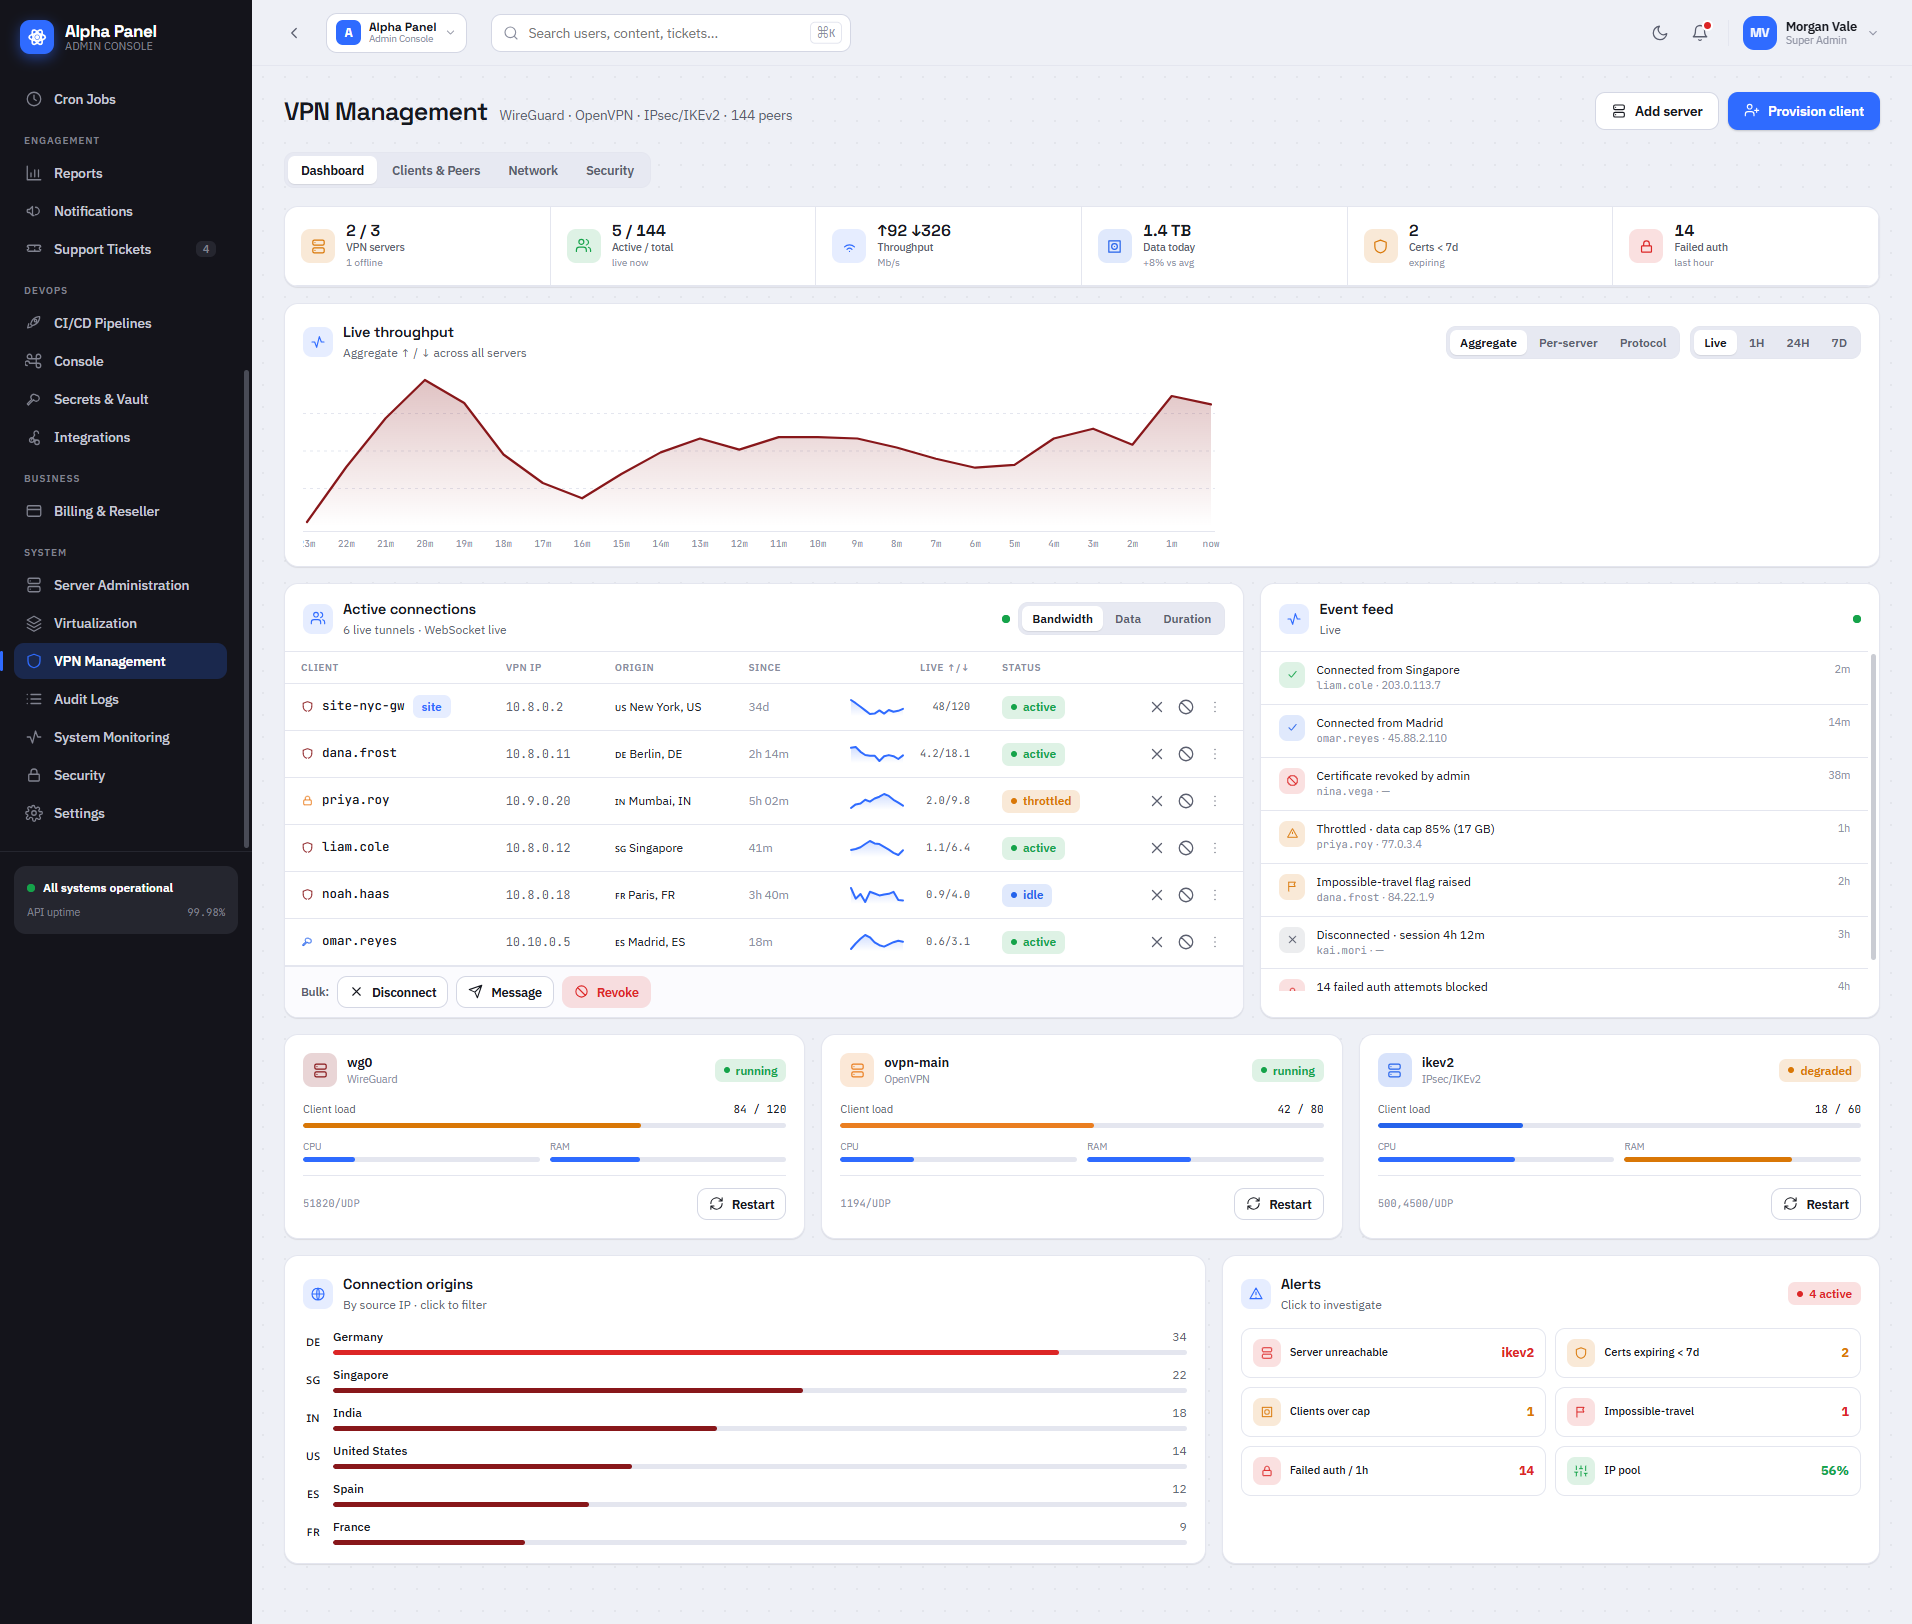Restart the ovpn-main server
This screenshot has width=1912, height=1624.
[1279, 1204]
